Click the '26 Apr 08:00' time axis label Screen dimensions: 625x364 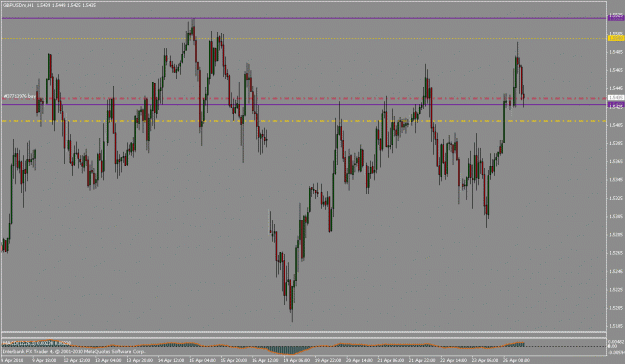pos(517,360)
